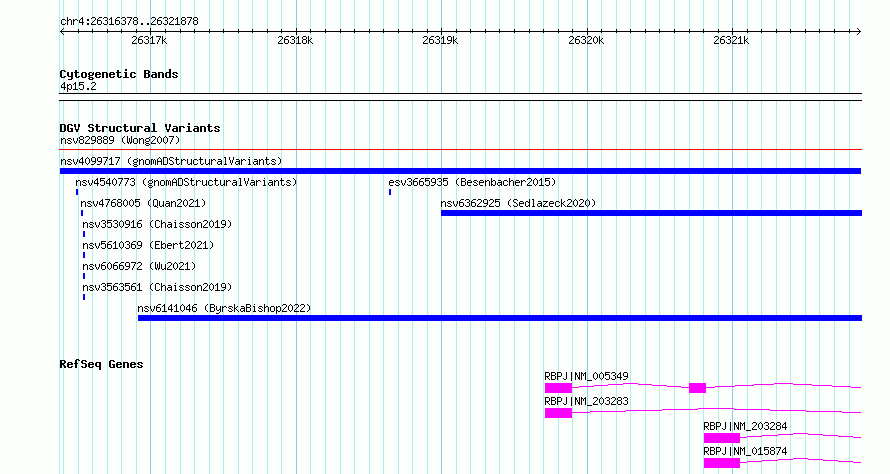Screen dimensions: 890x474
Task: Select transcript RBPJ|NM_005349 label
Action: [x=586, y=376]
